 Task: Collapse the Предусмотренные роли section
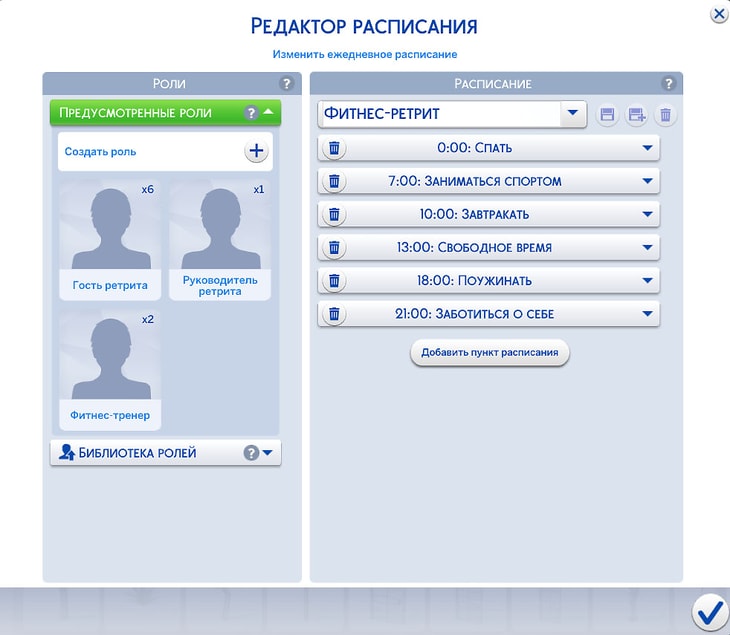coord(268,113)
